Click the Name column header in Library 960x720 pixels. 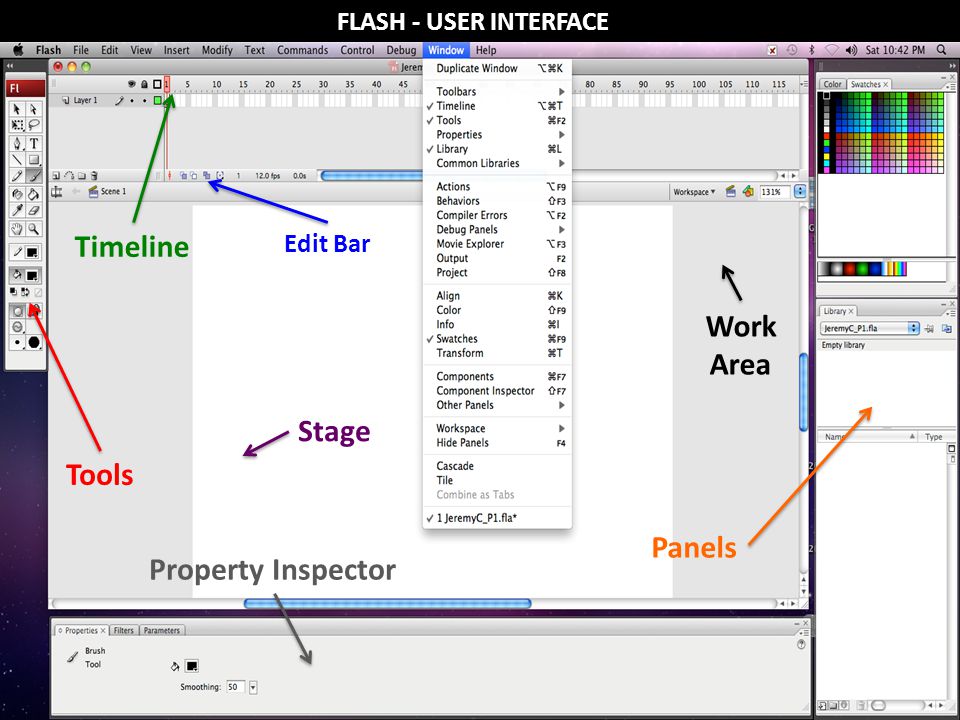(868, 437)
